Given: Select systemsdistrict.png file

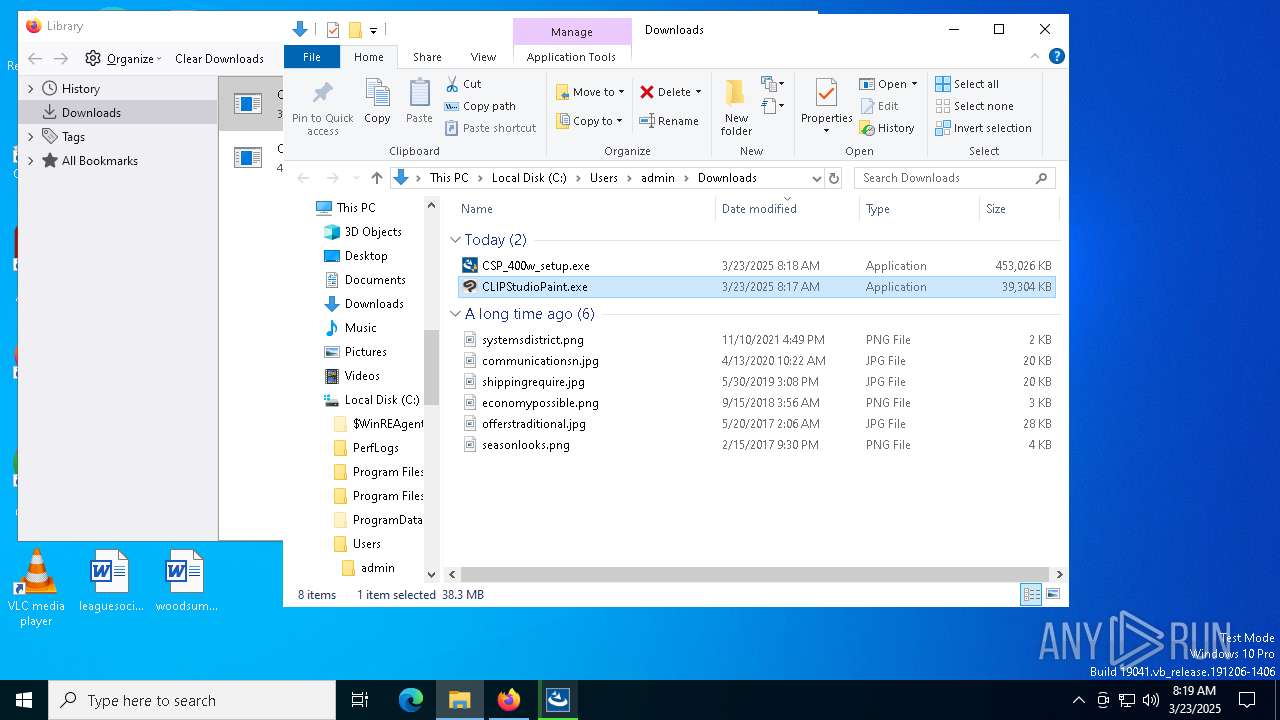Looking at the screenshot, I should [x=757, y=340].
